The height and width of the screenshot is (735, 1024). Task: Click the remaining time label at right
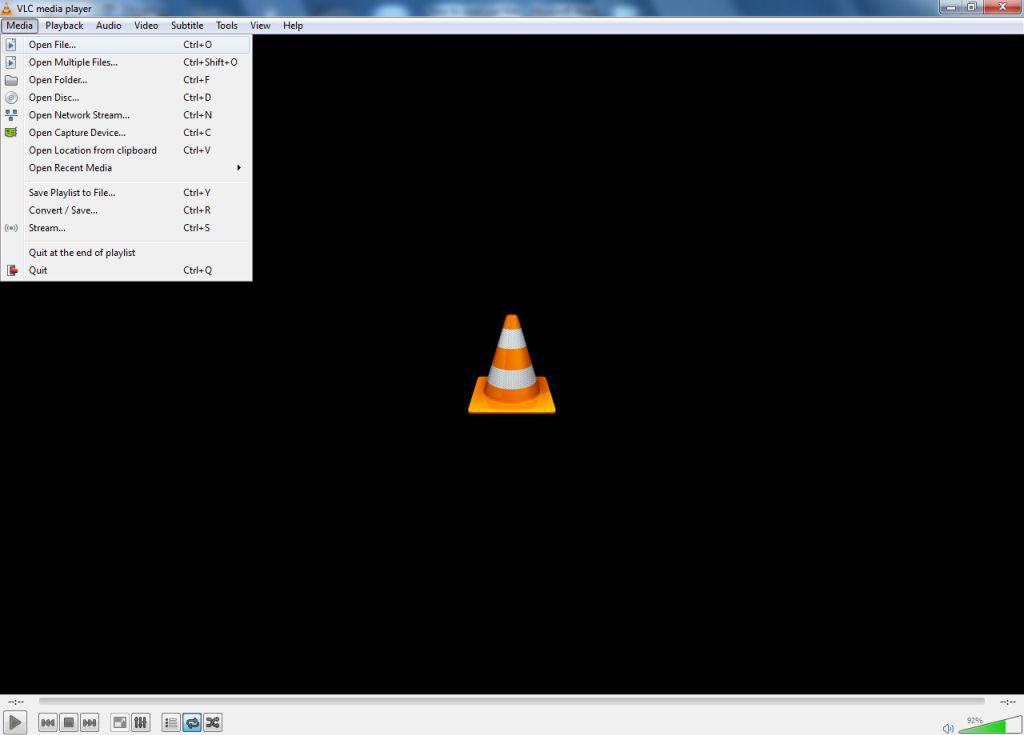pyautogui.click(x=1007, y=701)
